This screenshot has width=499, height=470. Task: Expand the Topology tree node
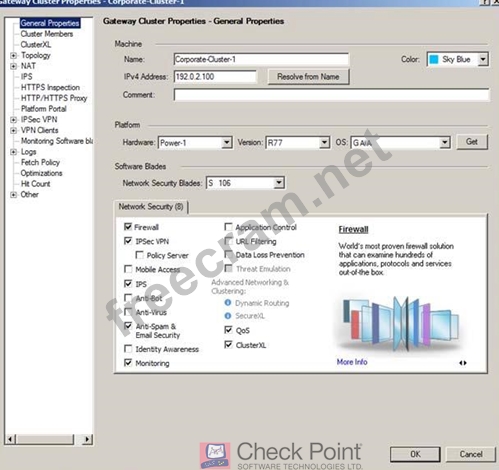click(x=13, y=55)
